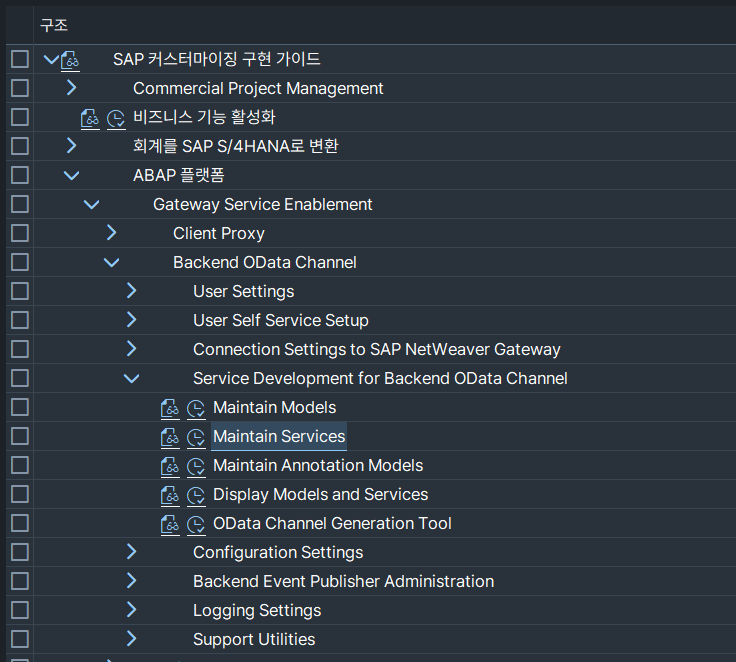Collapse Service Development for Backend OData Channel
The image size is (736, 662).
131,378
